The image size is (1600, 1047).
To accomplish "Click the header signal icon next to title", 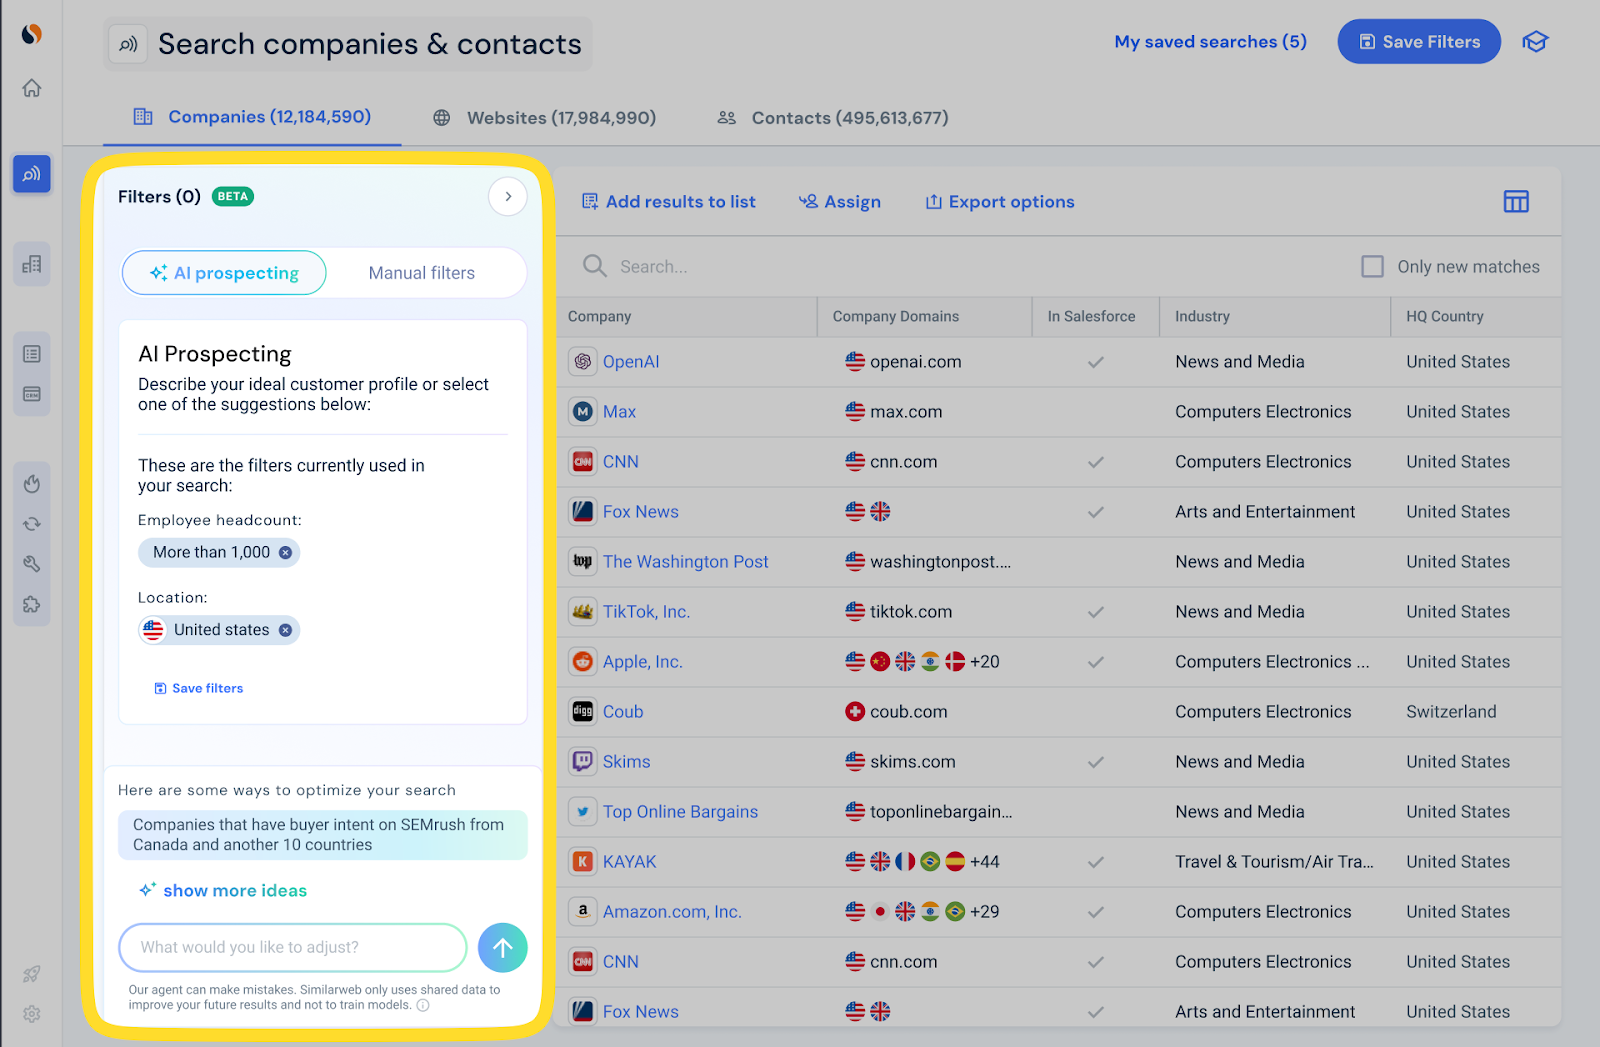I will point(128,44).
